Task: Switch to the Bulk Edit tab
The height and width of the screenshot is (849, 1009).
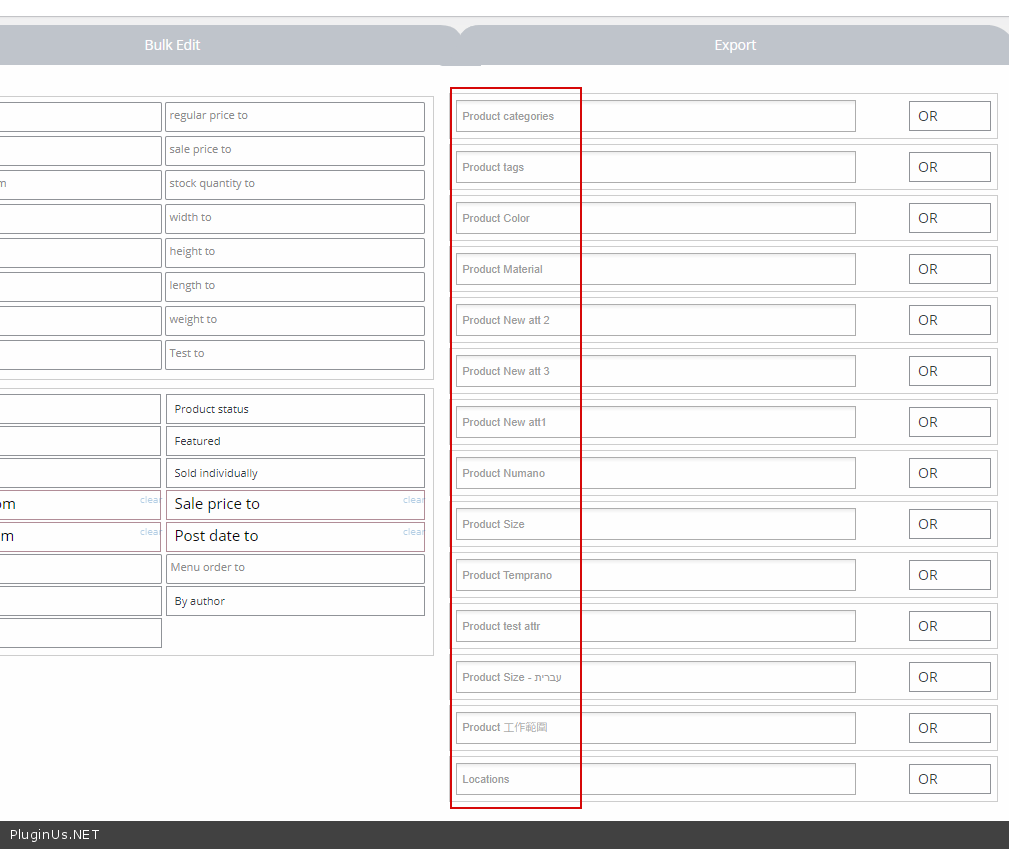Action: (x=172, y=45)
